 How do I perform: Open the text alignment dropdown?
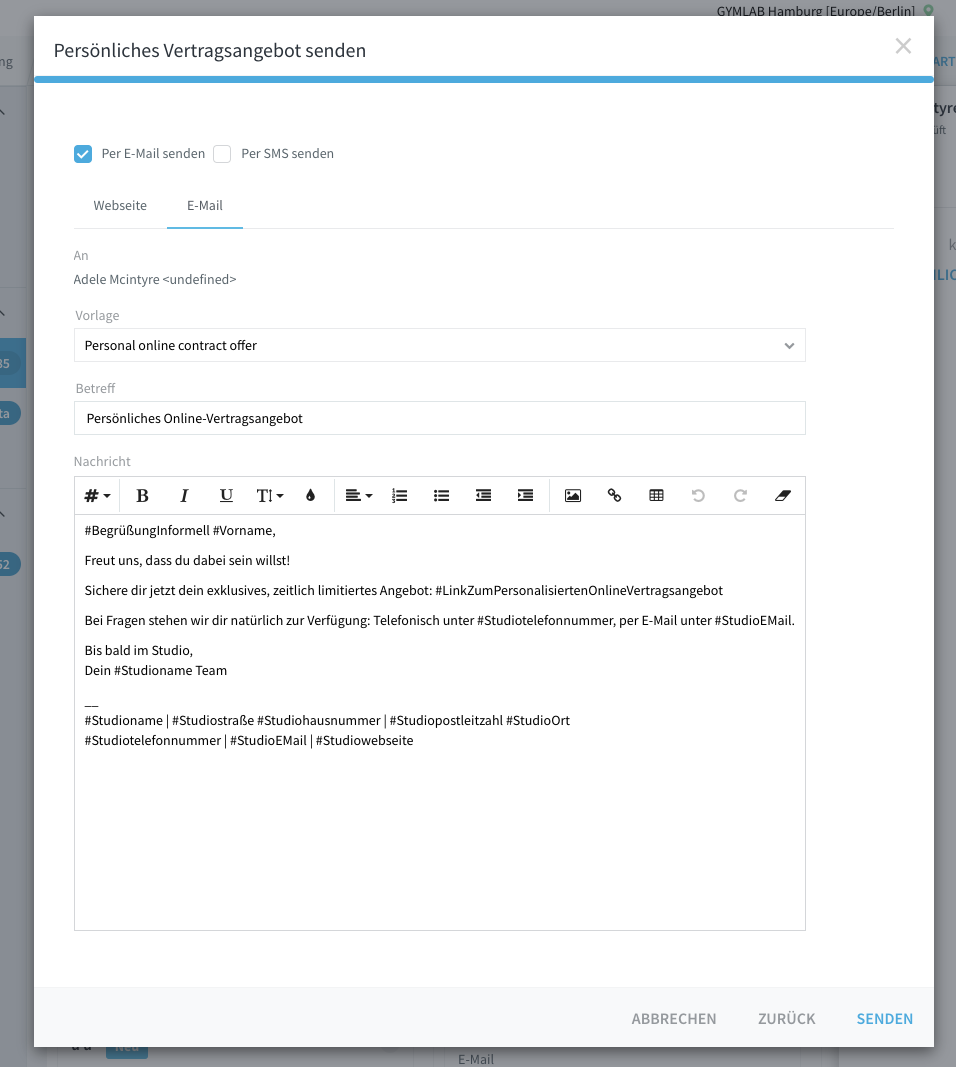(359, 495)
